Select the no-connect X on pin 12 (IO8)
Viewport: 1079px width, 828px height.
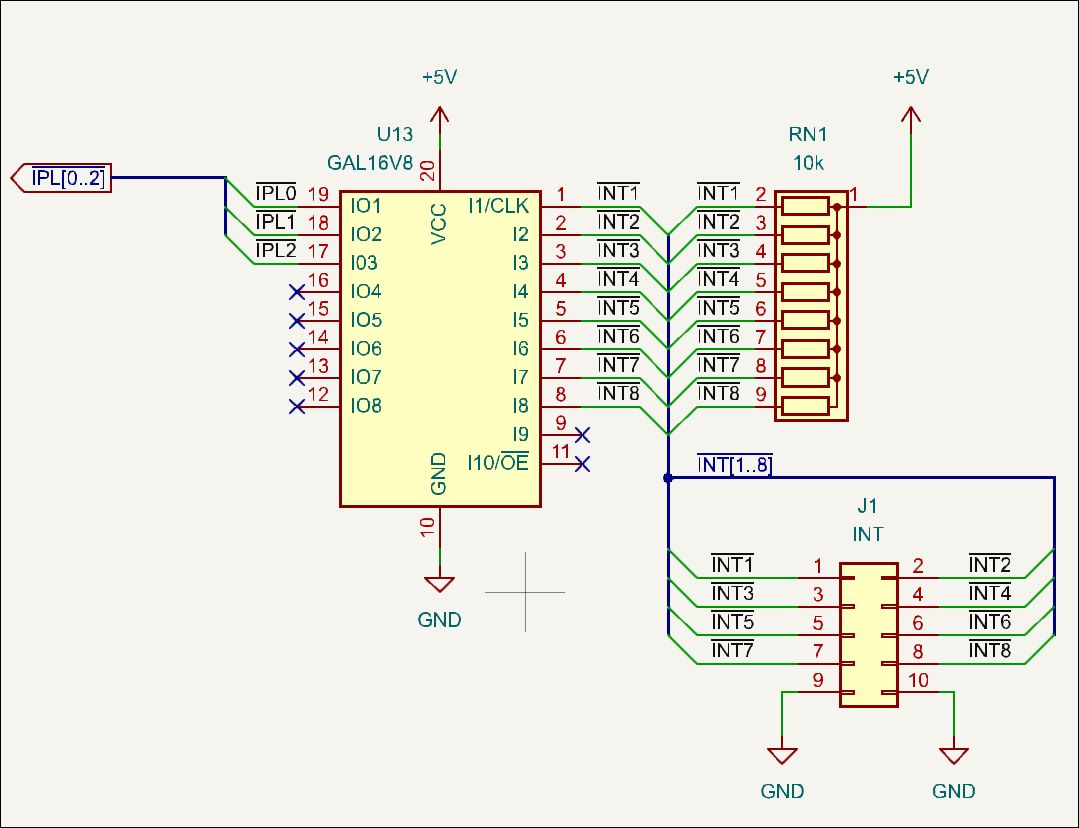click(297, 407)
